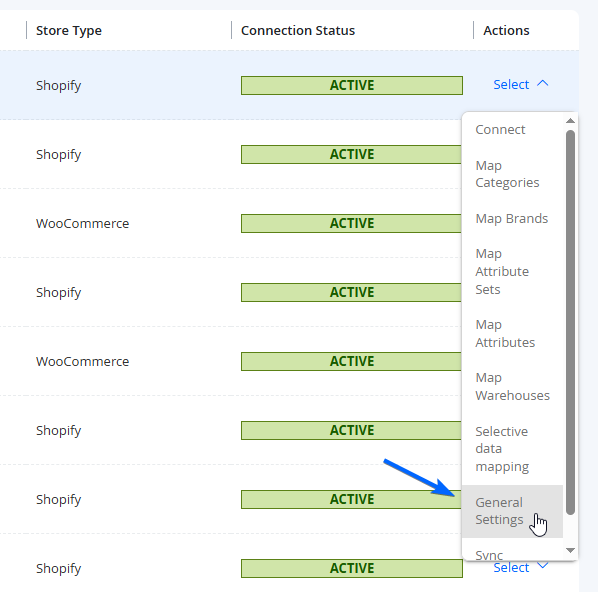Click the ACTIVE badge in last row

pos(352,568)
